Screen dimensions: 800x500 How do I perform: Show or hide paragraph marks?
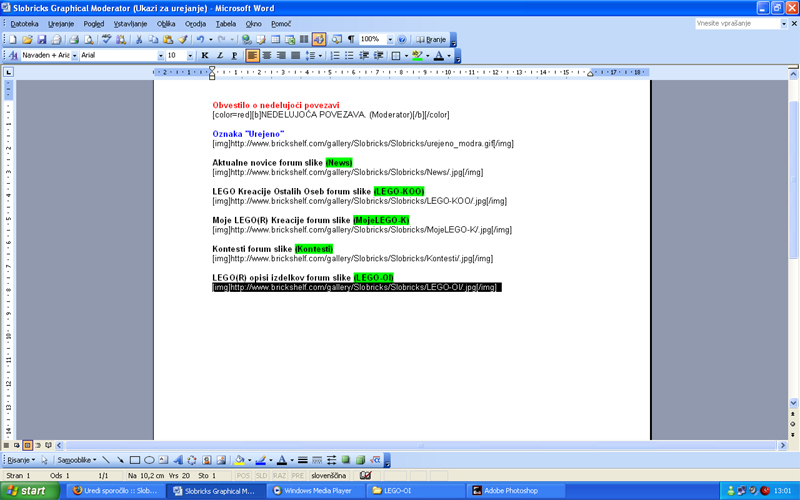tap(351, 39)
